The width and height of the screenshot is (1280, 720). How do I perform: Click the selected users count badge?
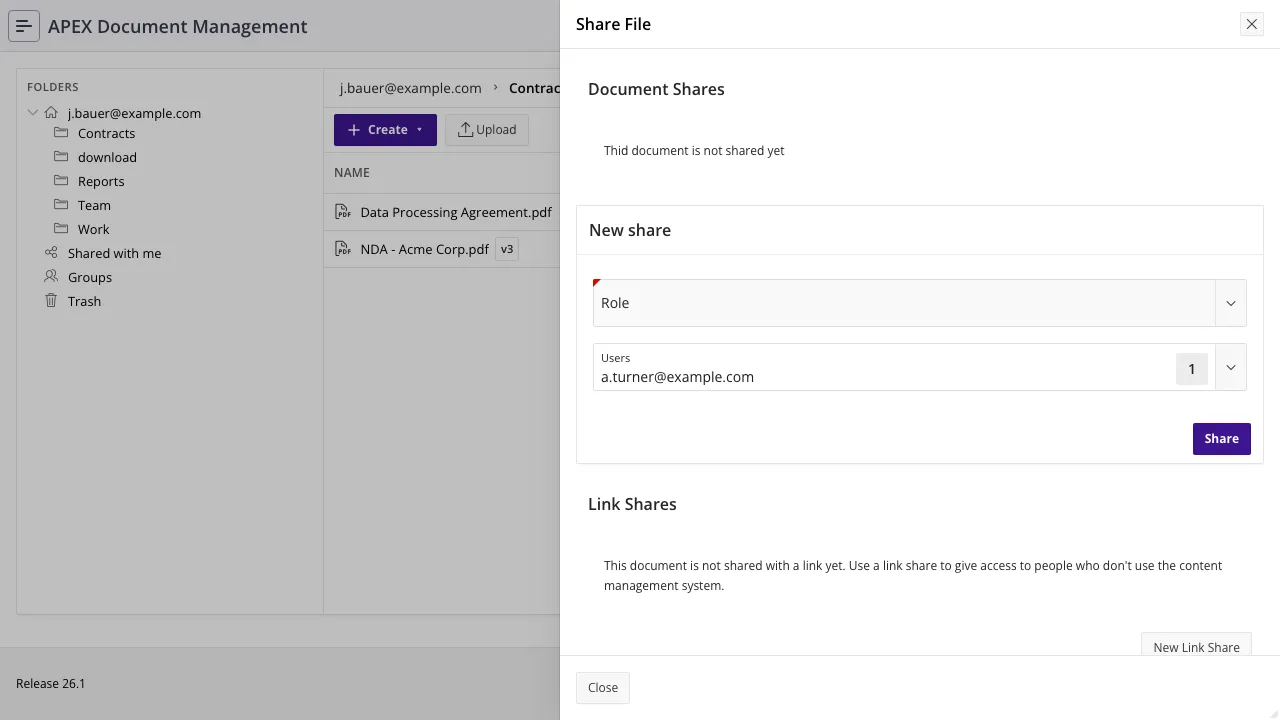pos(1191,369)
